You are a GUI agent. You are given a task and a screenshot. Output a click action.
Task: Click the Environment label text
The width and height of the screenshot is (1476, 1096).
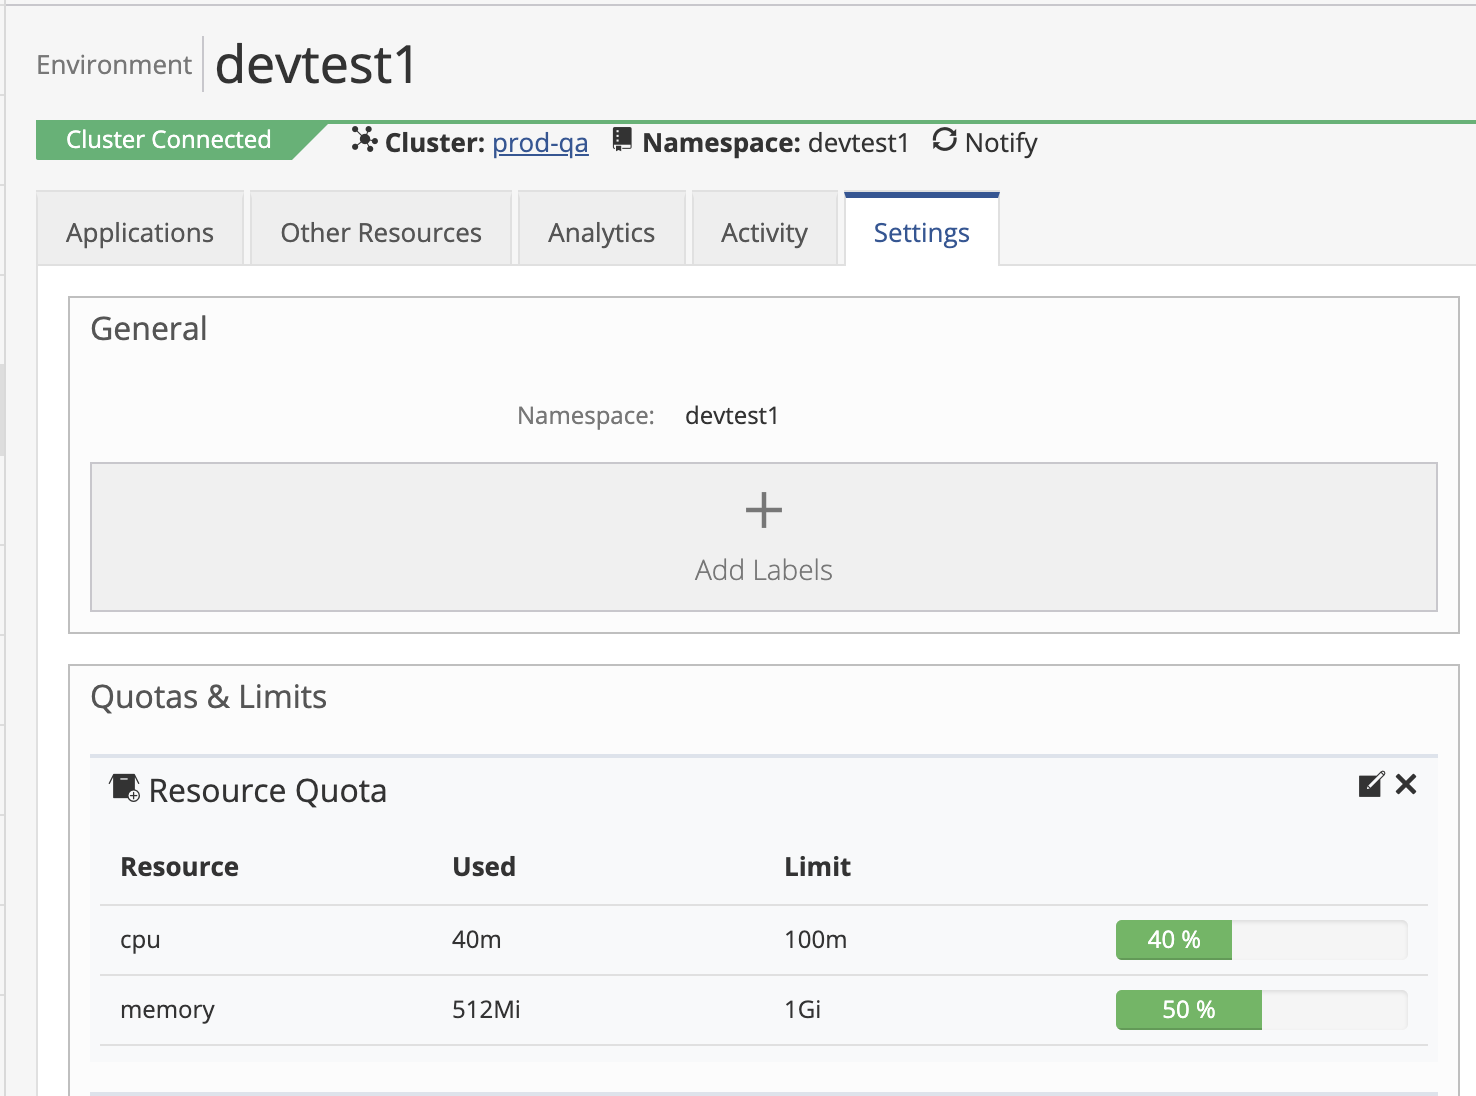click(114, 65)
